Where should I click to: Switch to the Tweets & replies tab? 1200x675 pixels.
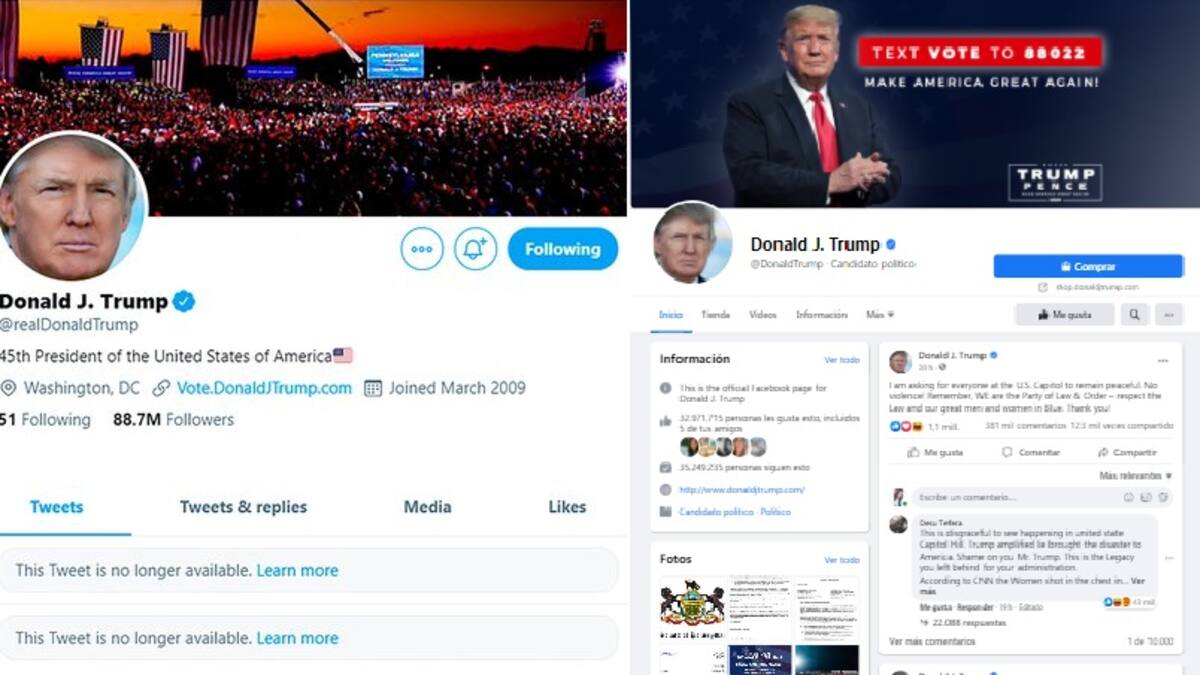point(243,507)
